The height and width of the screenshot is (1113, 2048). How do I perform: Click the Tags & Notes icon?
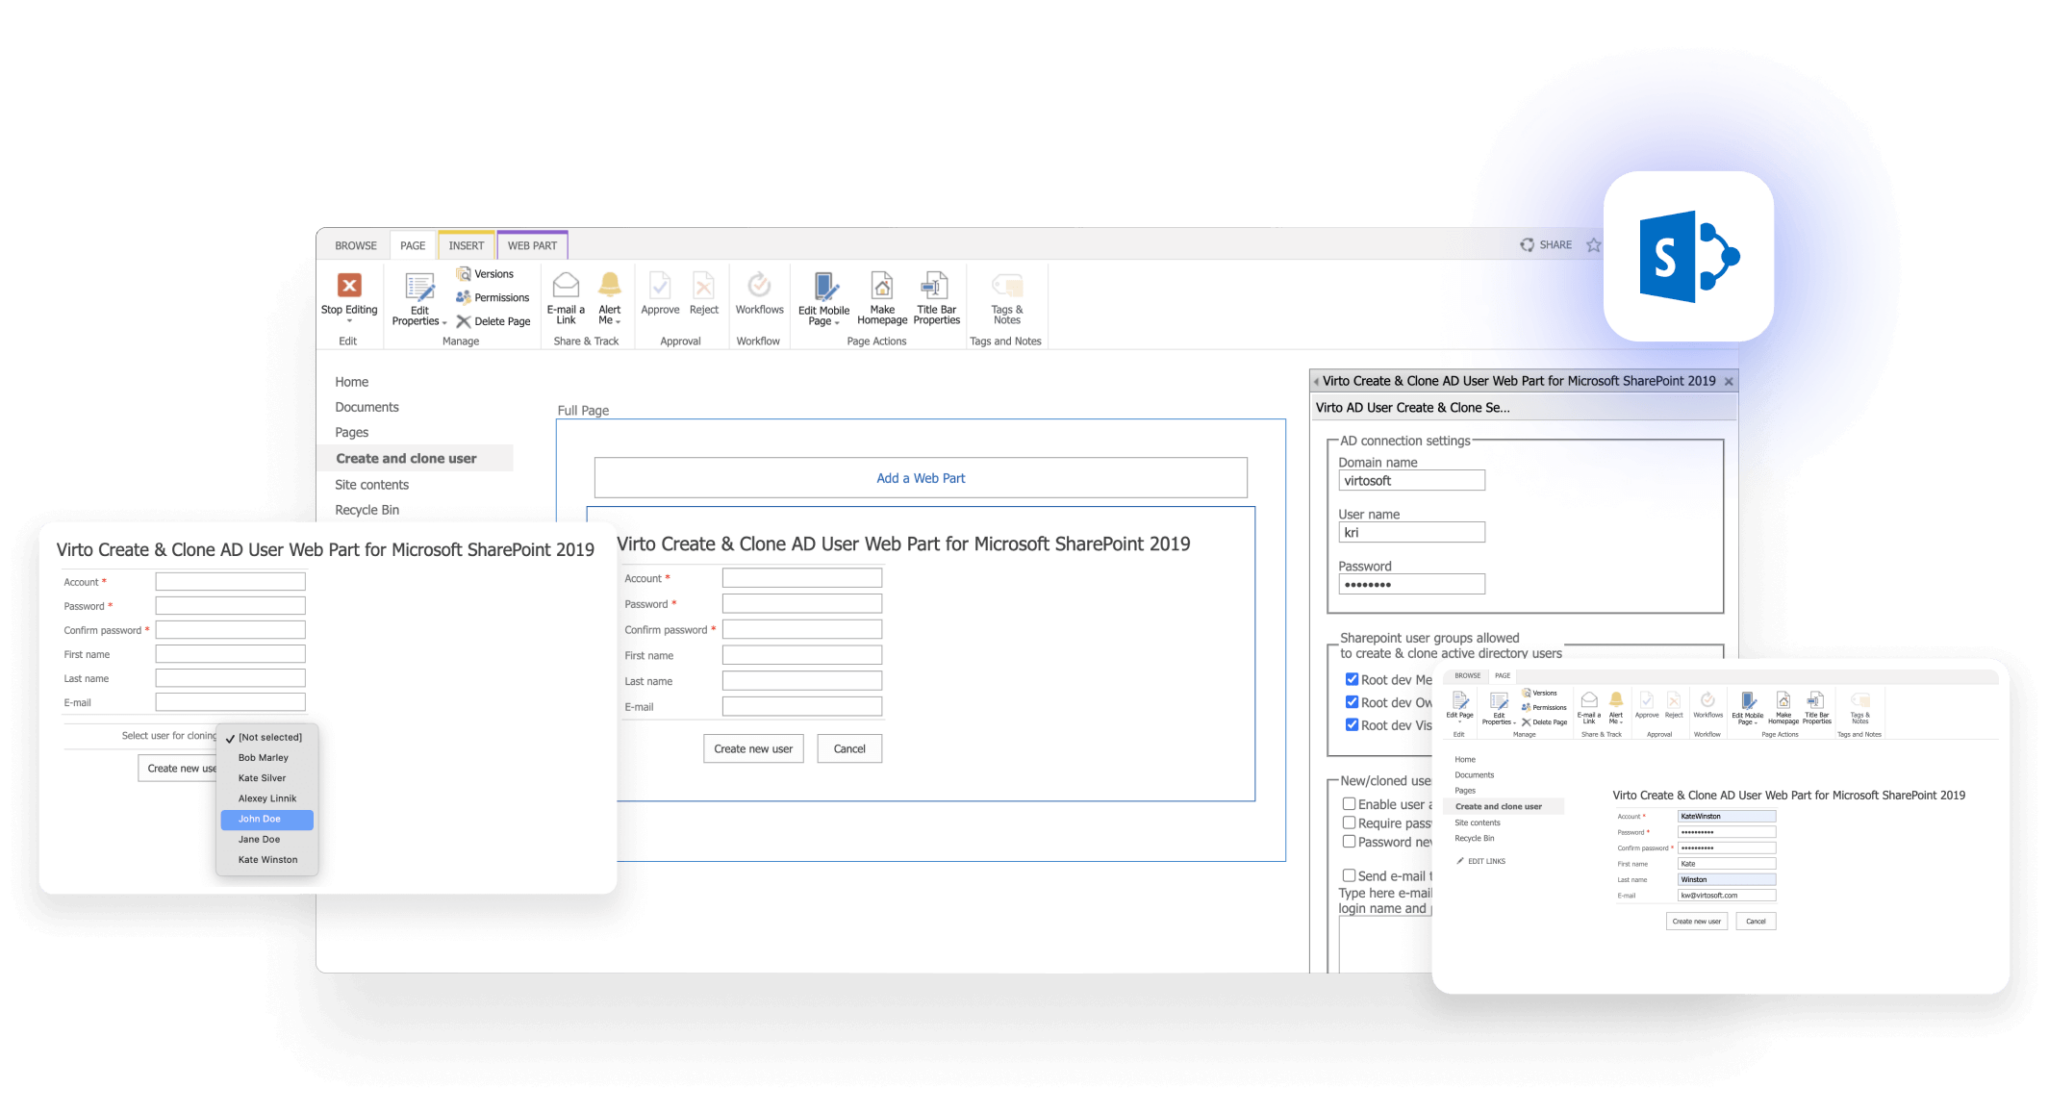1007,286
